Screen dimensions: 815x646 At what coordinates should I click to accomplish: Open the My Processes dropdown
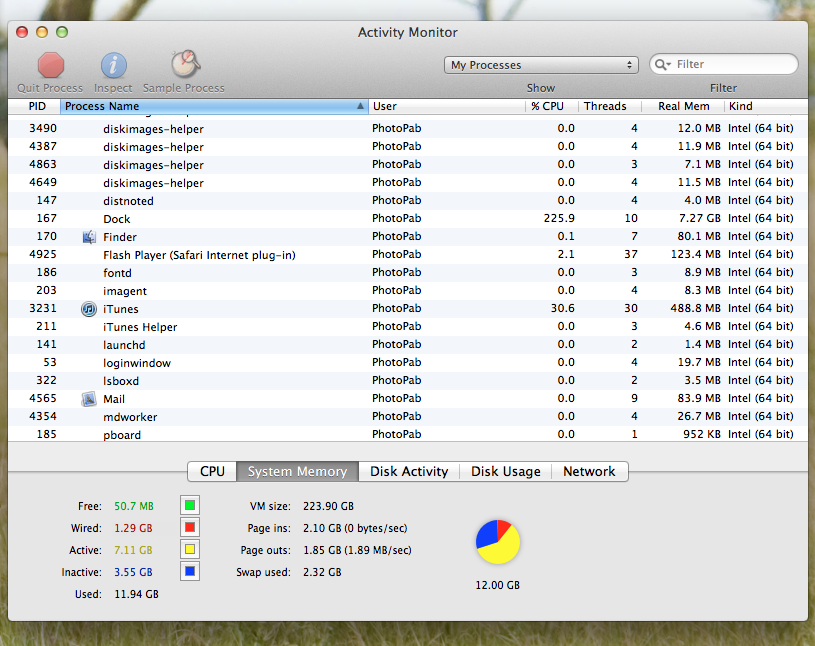coord(541,65)
